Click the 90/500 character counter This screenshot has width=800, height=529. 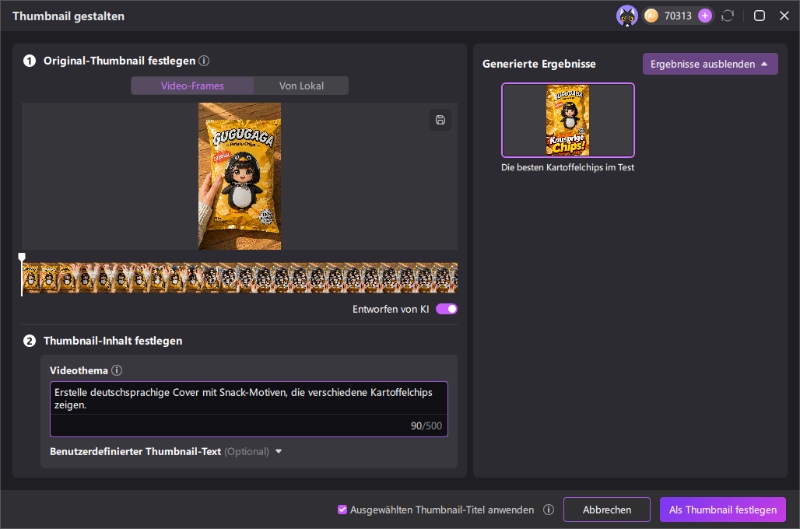(426, 426)
